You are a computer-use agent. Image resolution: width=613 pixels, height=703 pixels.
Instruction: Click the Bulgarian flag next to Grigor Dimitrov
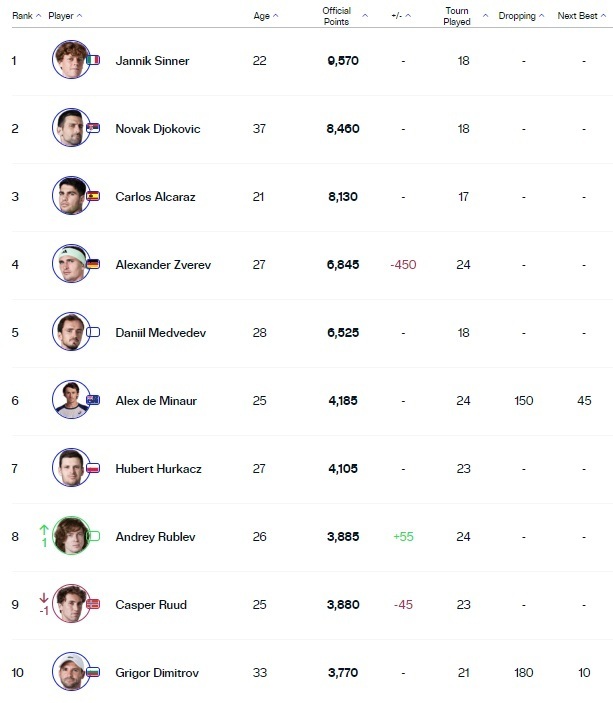pyautogui.click(x=94, y=672)
